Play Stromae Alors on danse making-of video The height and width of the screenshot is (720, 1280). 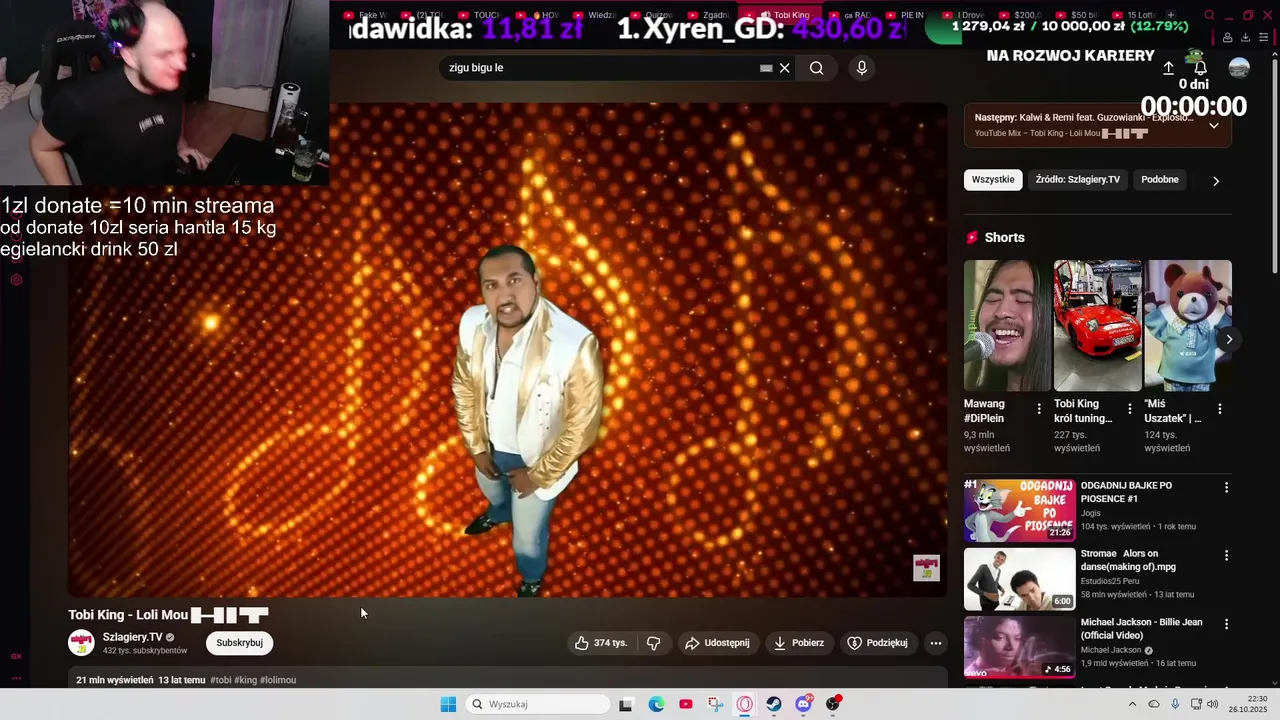1019,578
